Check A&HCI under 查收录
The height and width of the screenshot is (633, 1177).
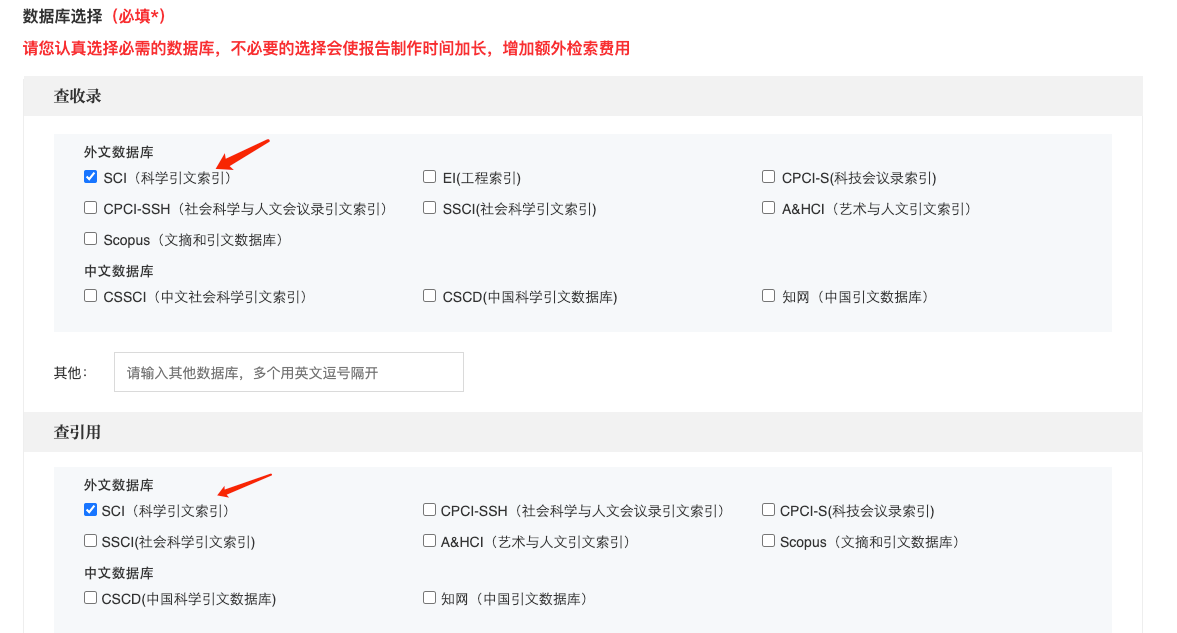click(768, 208)
